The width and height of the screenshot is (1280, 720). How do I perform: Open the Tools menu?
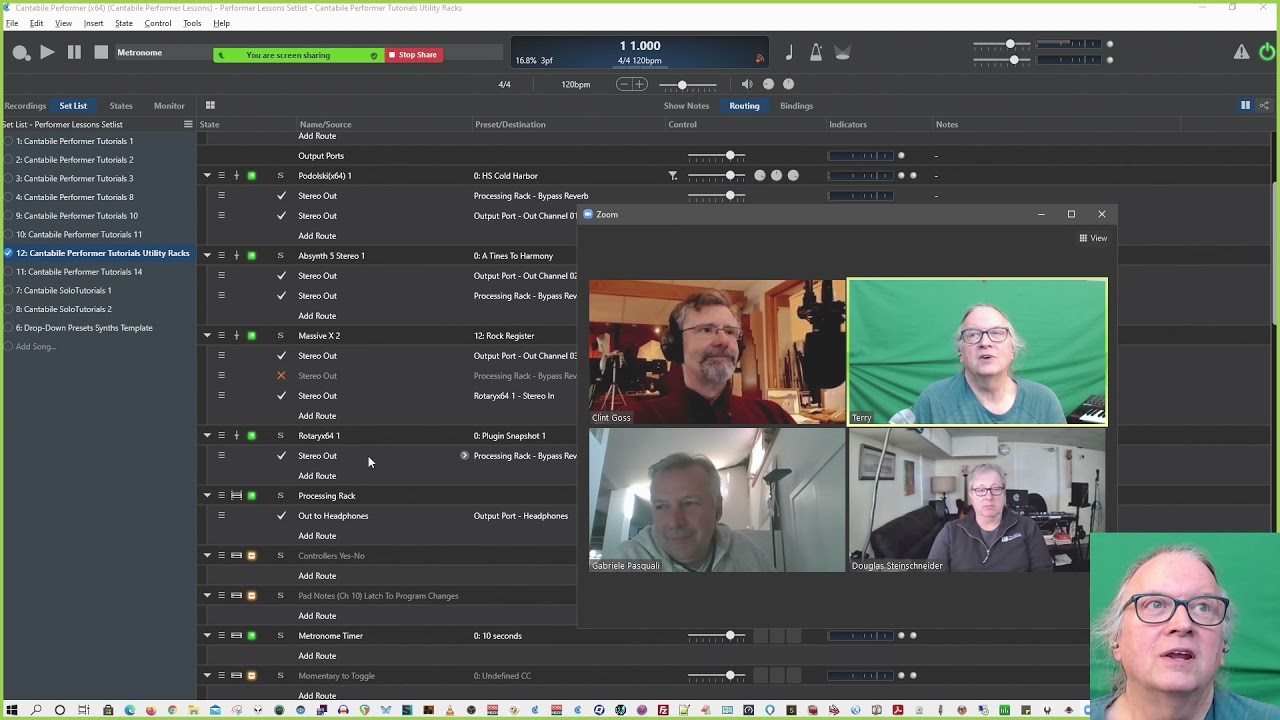(192, 23)
